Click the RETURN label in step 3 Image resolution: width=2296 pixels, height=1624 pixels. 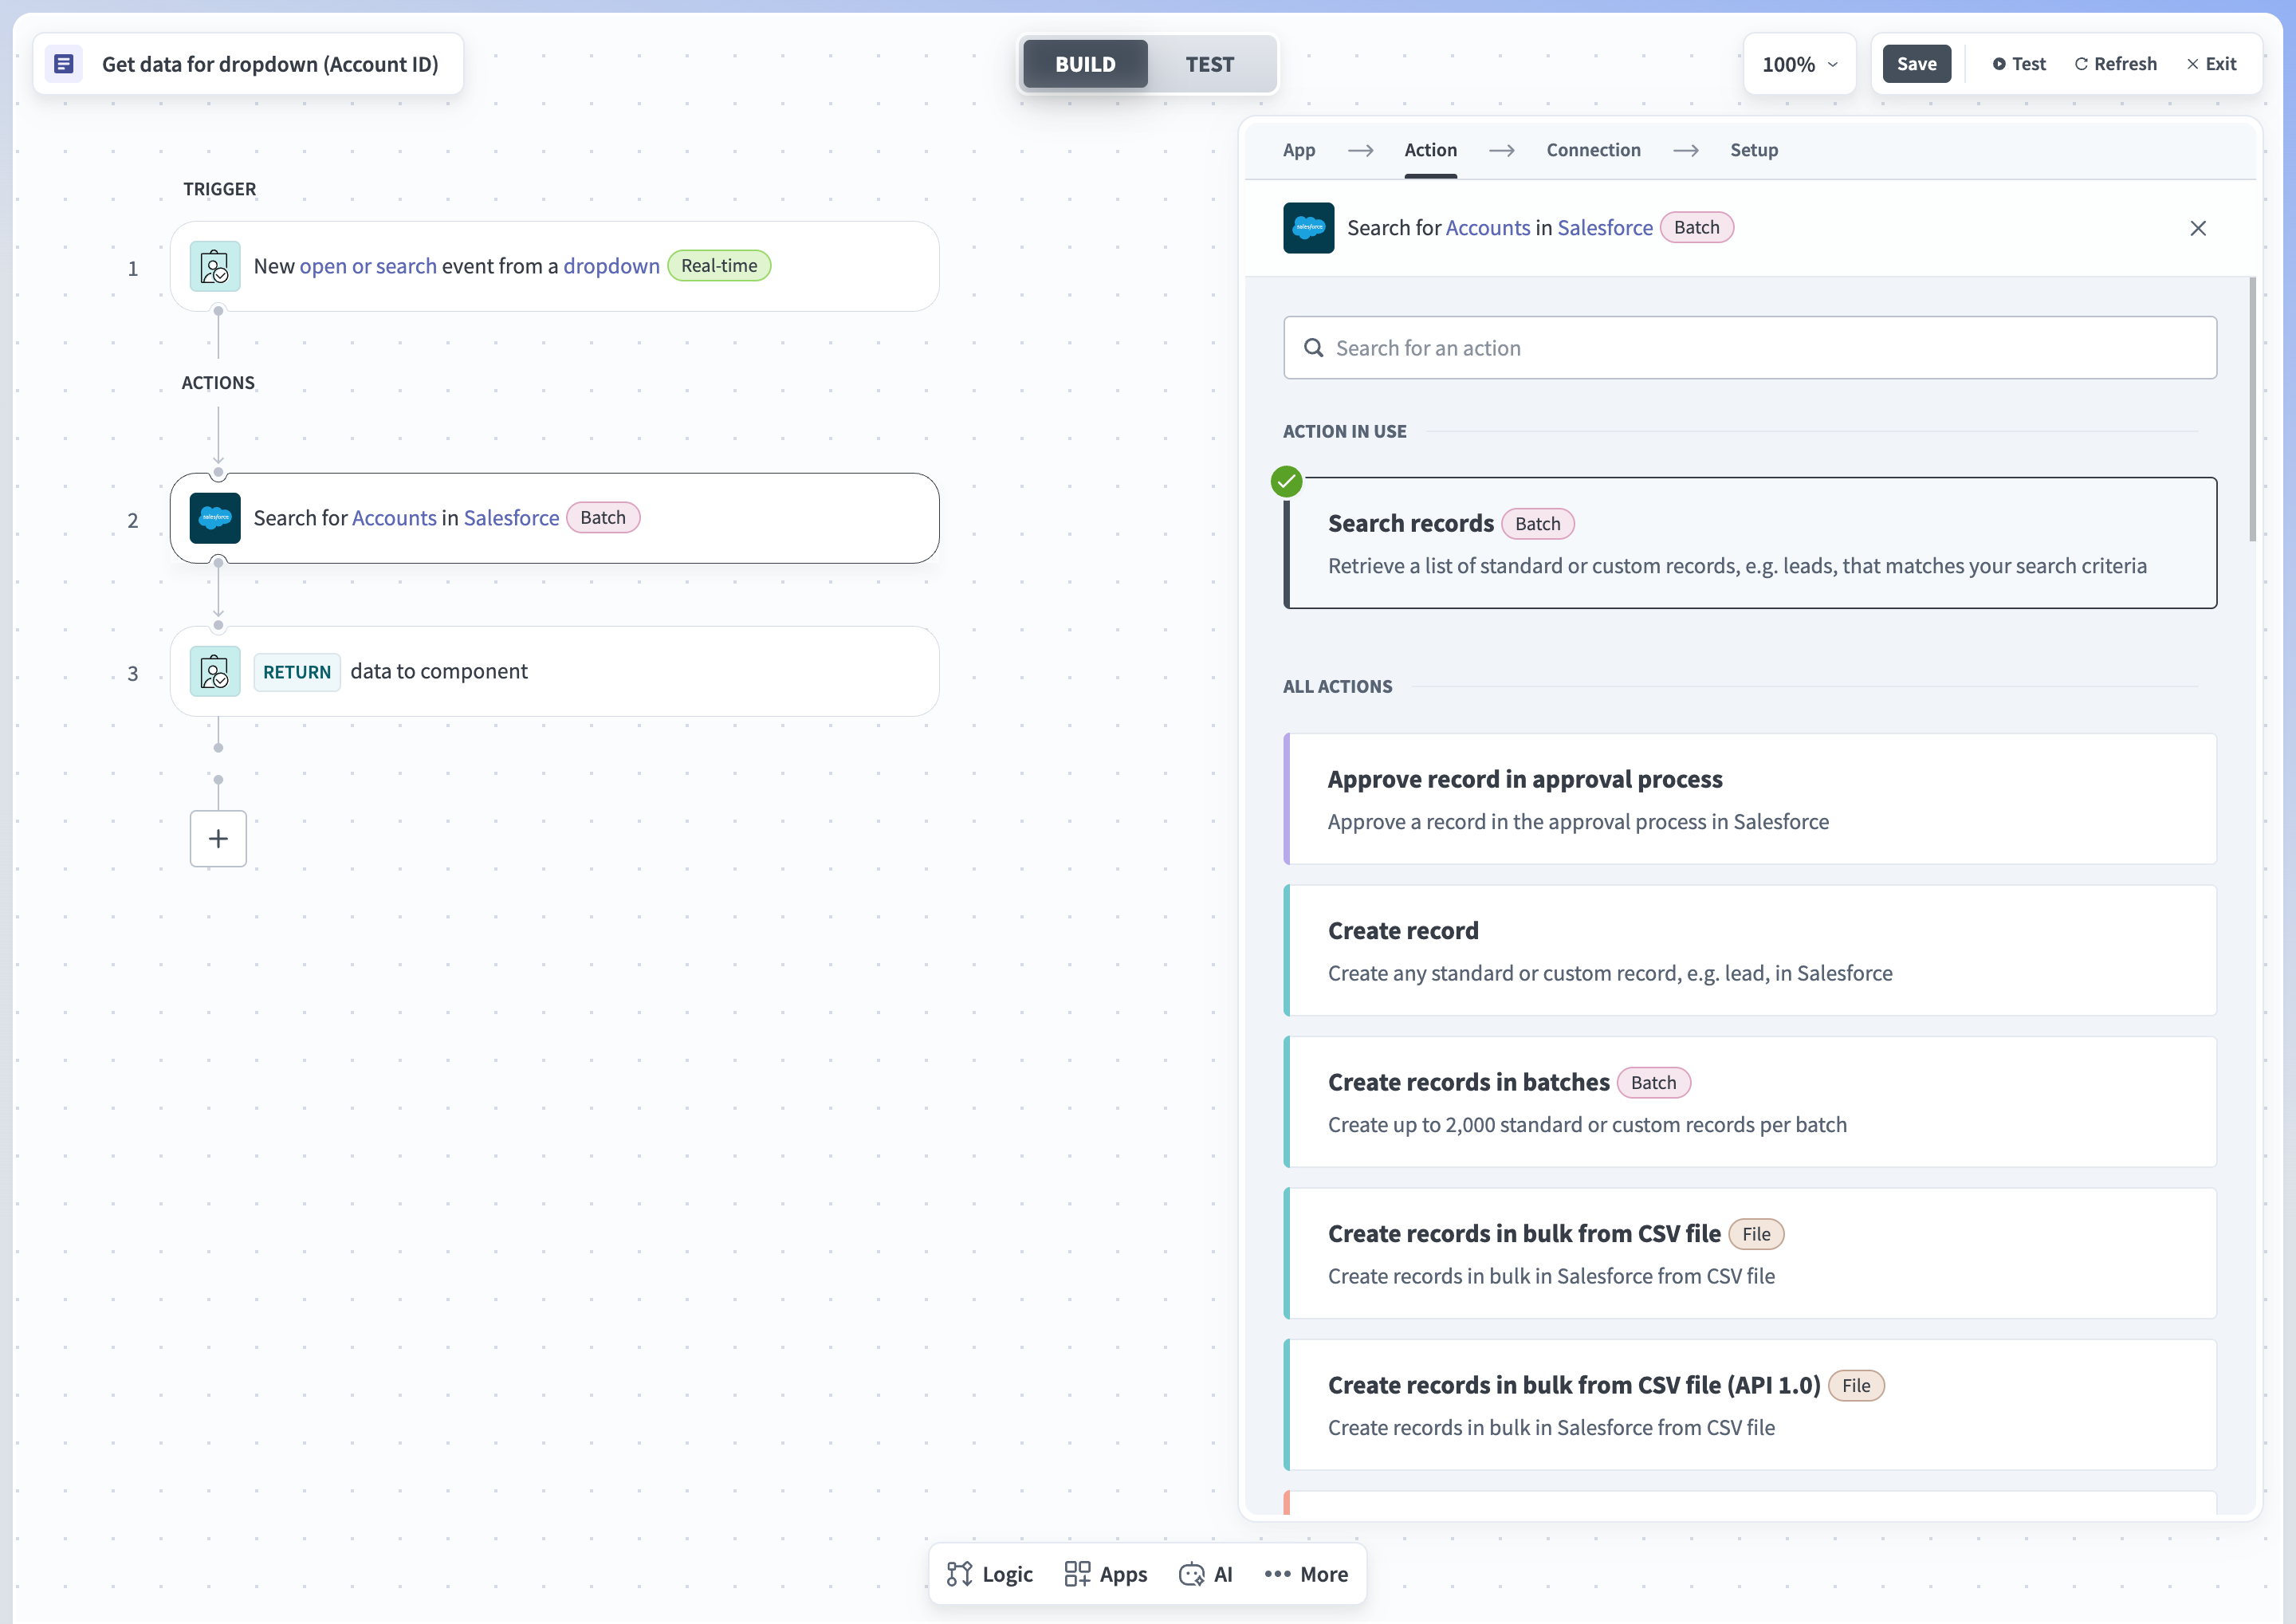pos(297,672)
